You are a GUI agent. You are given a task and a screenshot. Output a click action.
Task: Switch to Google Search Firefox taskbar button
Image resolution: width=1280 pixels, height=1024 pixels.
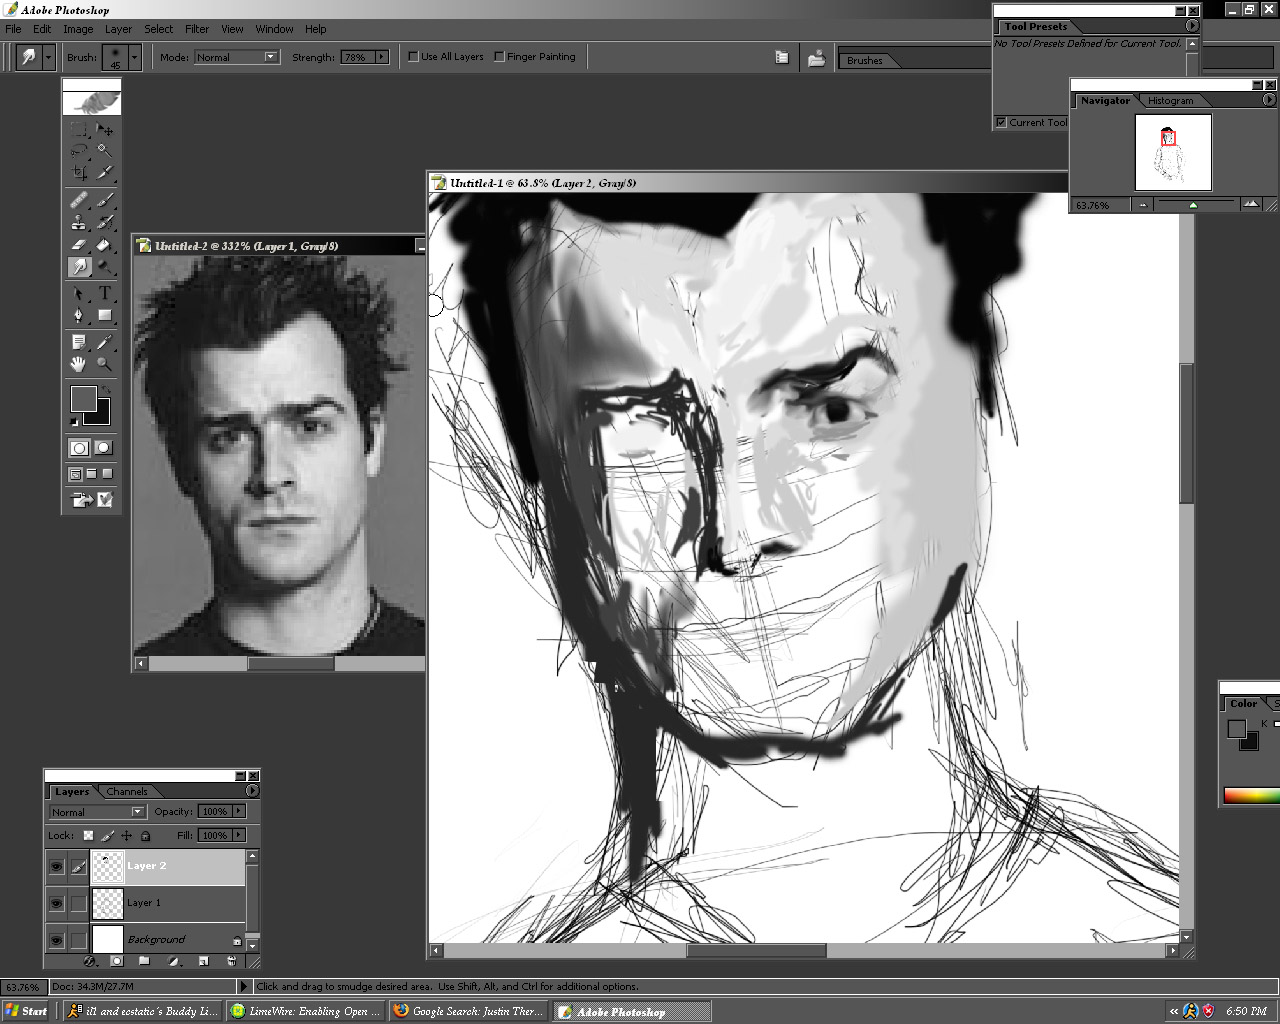pyautogui.click(x=469, y=1011)
